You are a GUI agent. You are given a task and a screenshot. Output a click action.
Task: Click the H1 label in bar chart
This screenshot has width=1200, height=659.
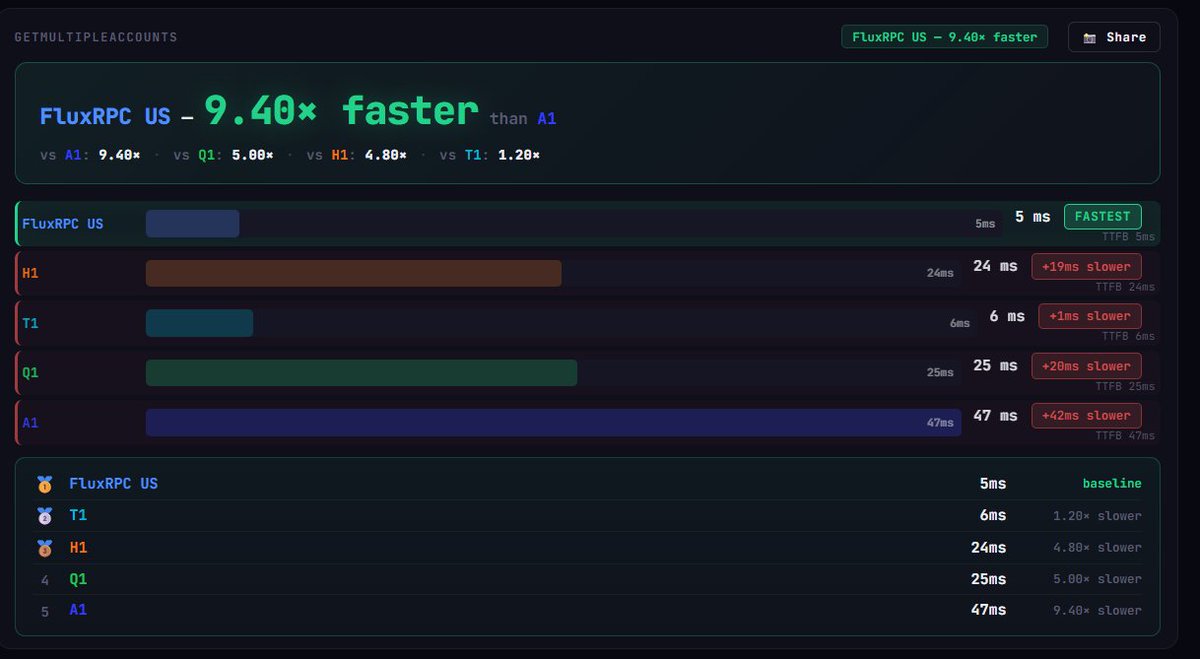(x=30, y=273)
